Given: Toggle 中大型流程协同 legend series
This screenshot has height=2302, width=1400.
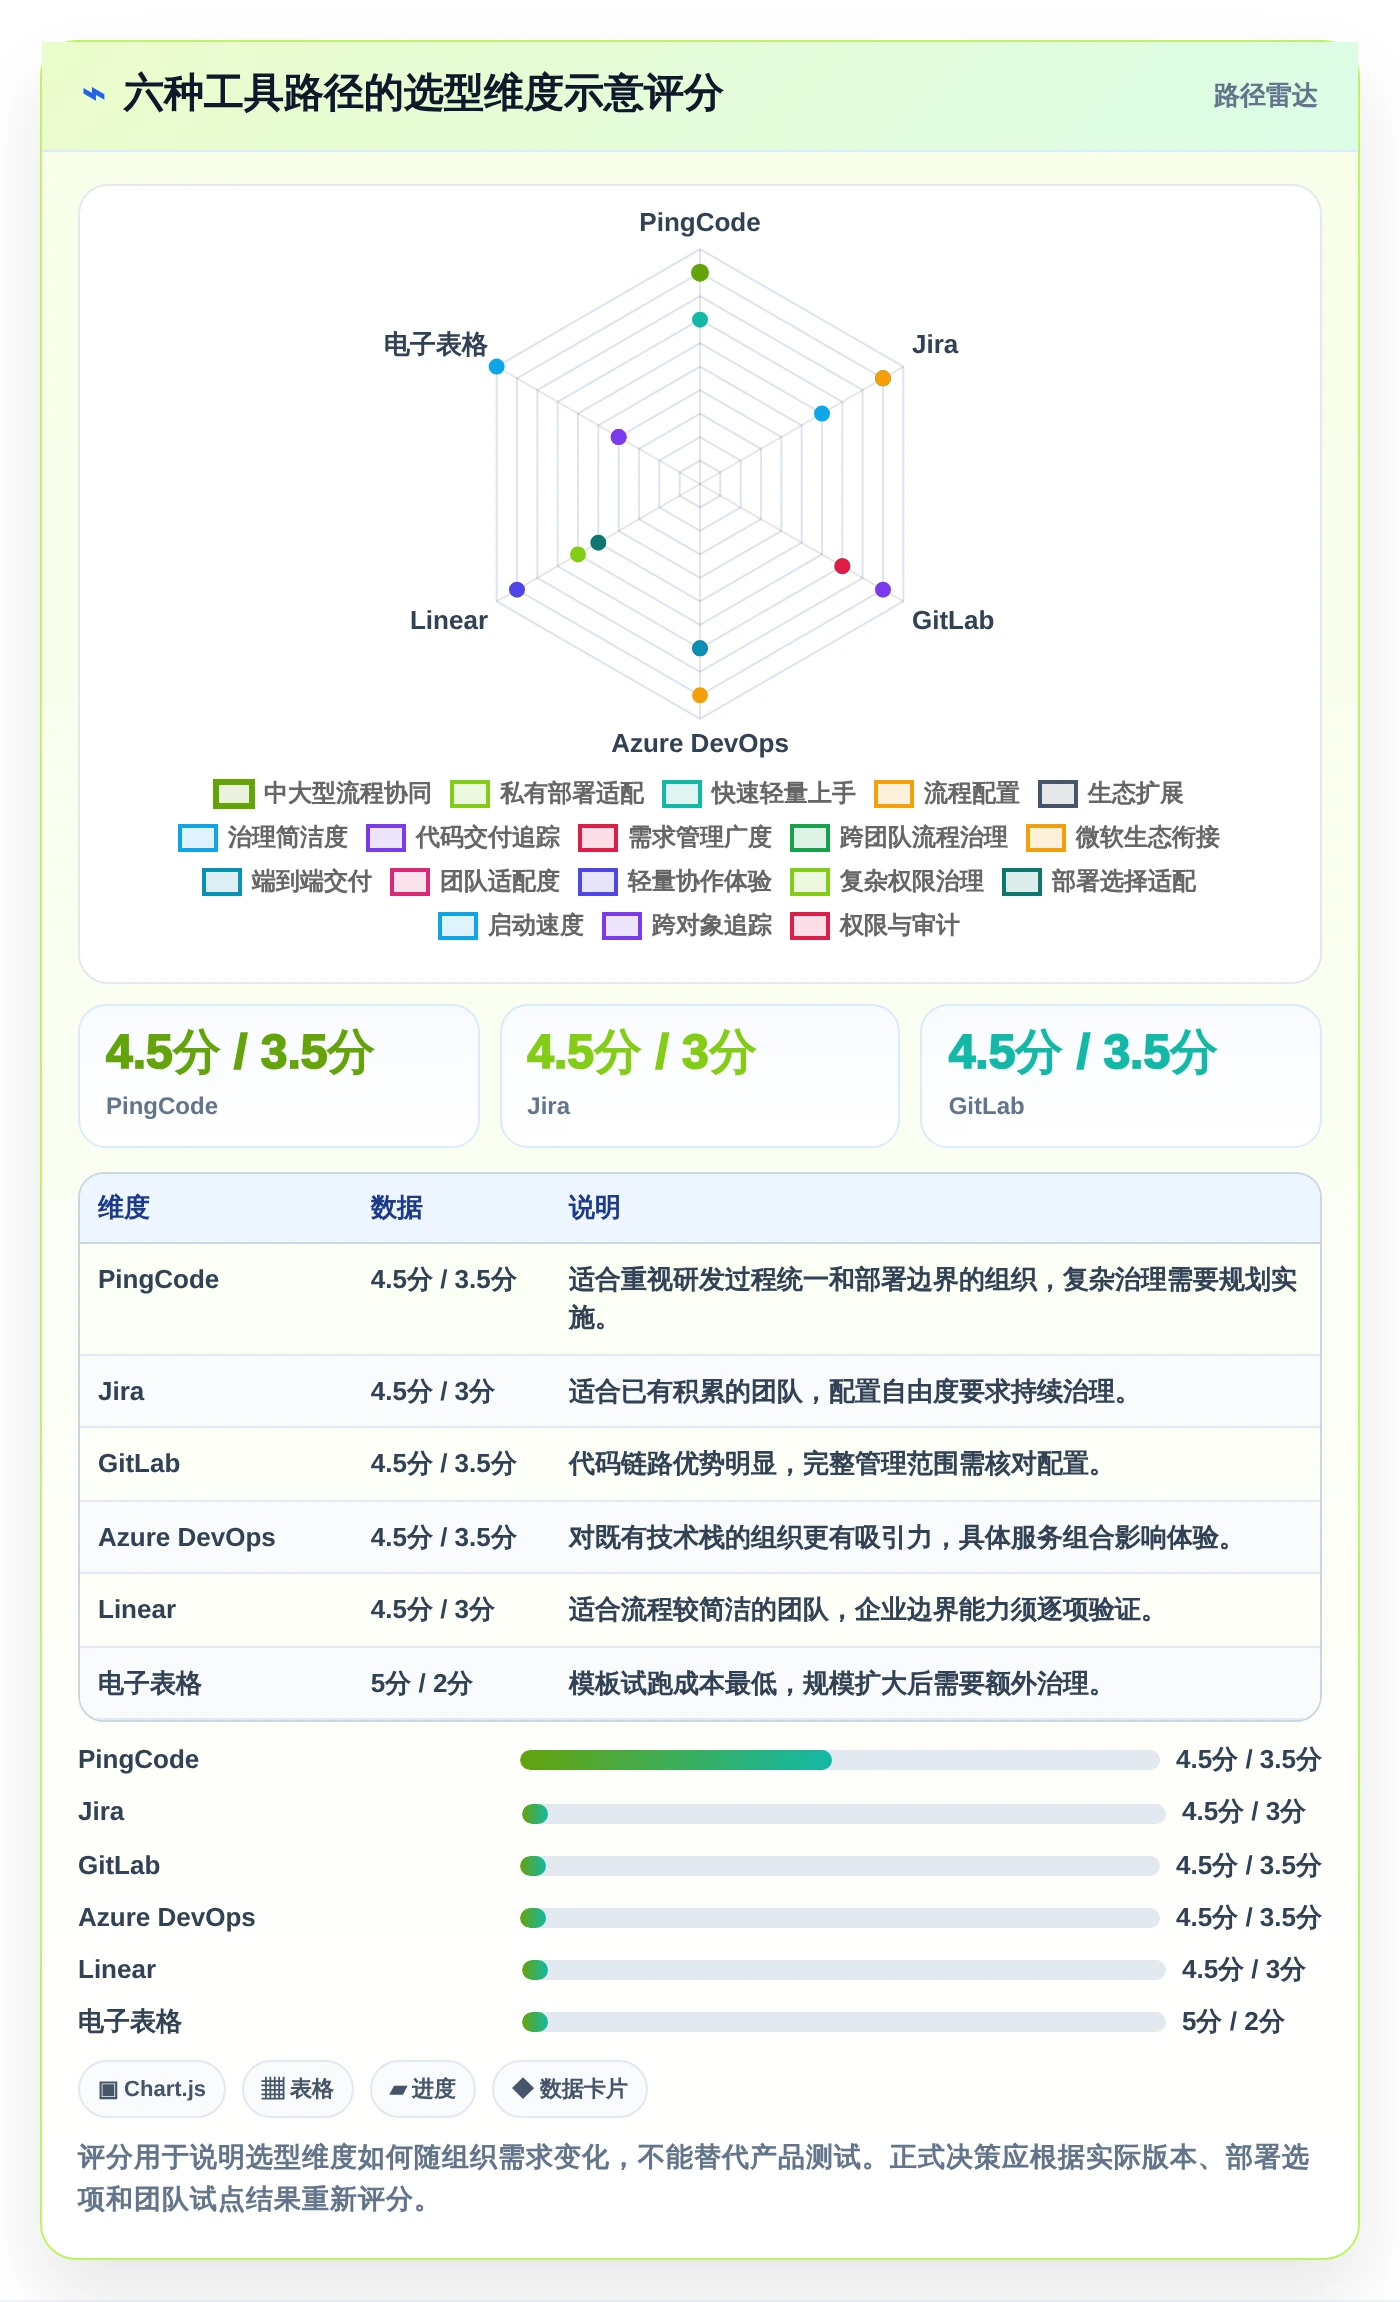Looking at the screenshot, I should [x=322, y=793].
